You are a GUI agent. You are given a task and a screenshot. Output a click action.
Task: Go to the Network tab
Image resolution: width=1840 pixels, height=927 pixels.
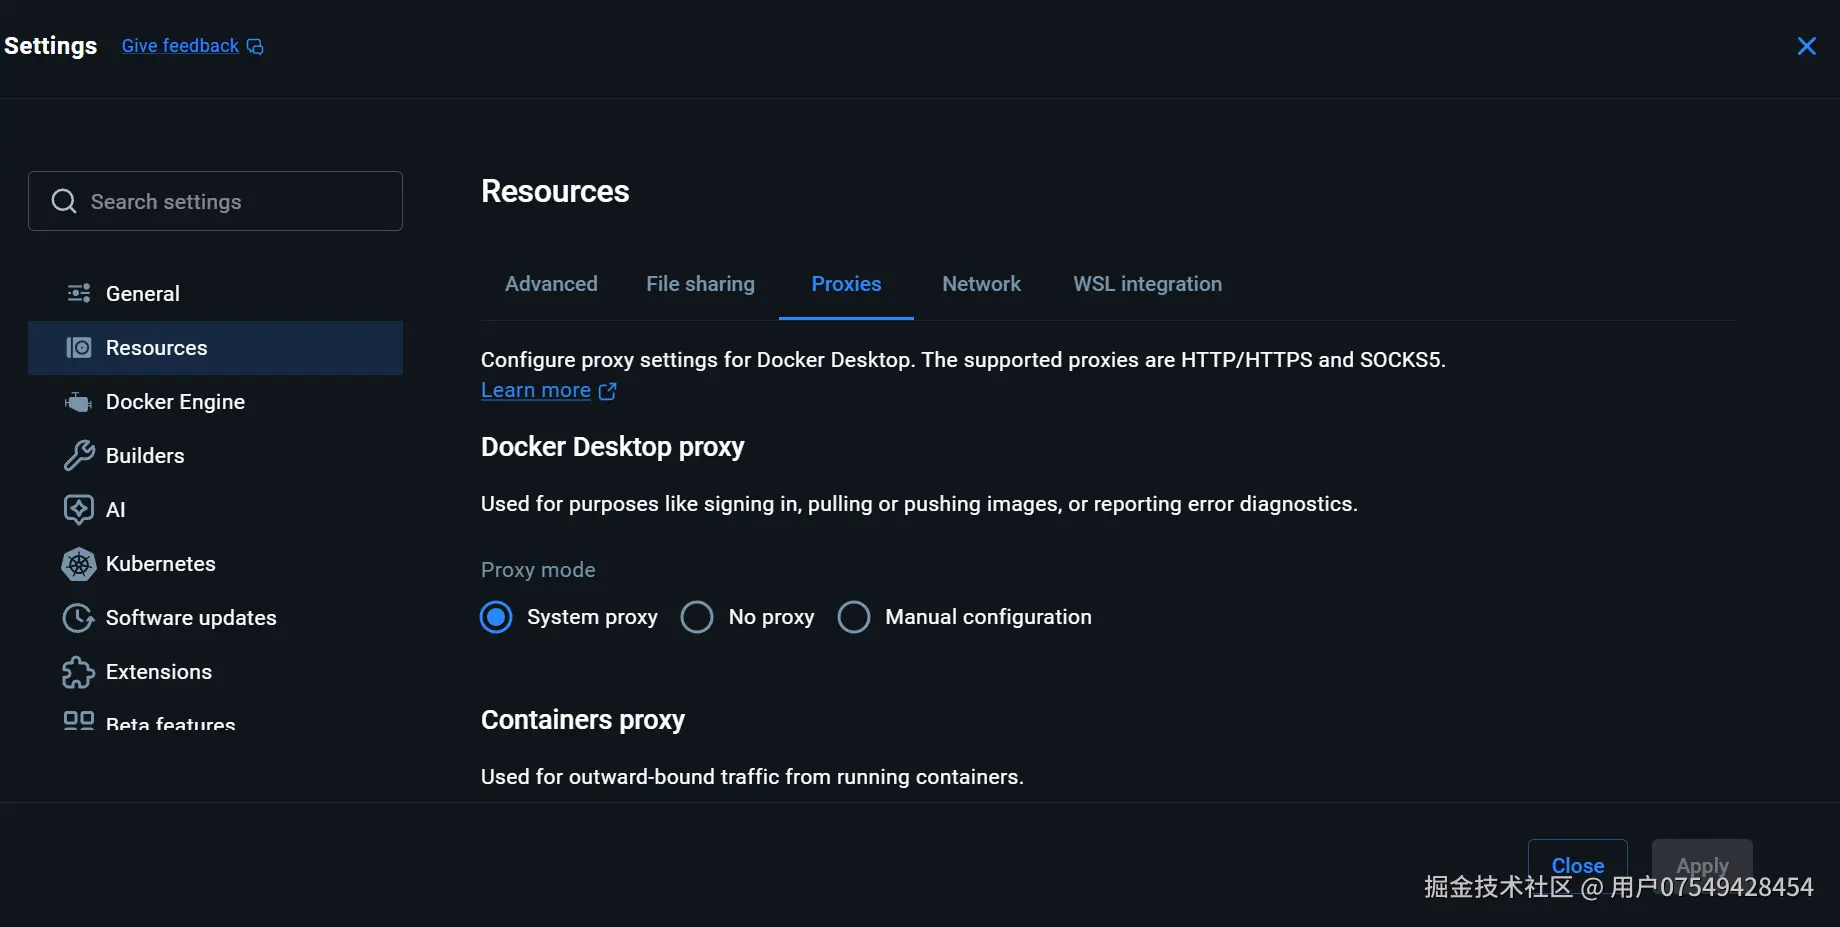[x=981, y=284]
